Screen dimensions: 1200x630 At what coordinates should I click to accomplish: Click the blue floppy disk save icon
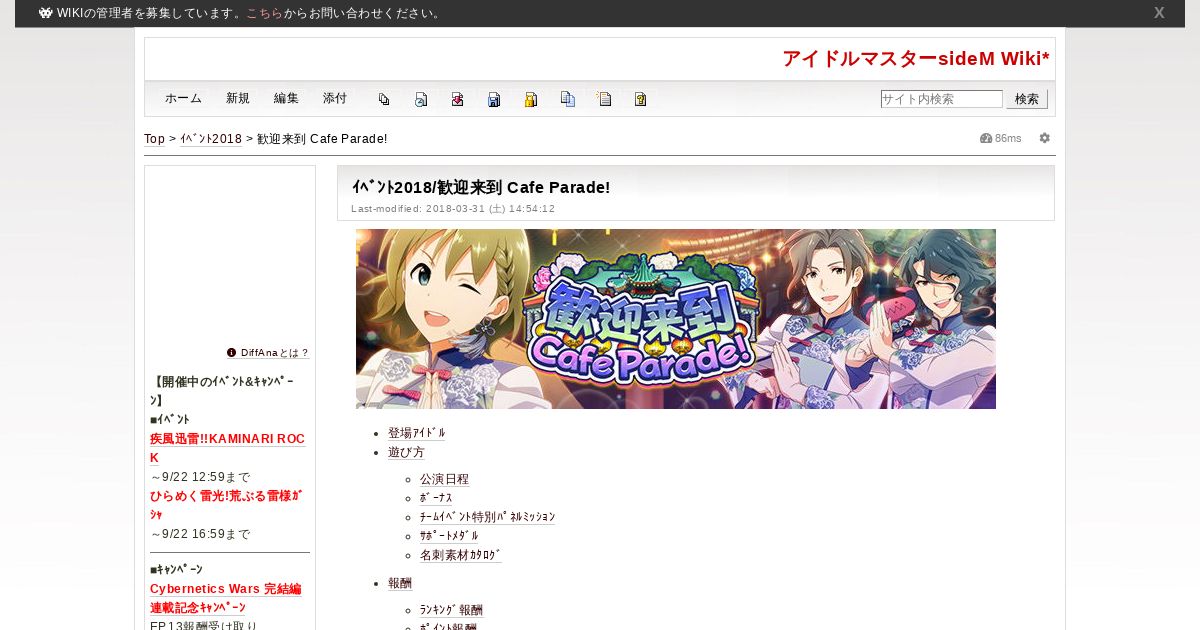(494, 99)
